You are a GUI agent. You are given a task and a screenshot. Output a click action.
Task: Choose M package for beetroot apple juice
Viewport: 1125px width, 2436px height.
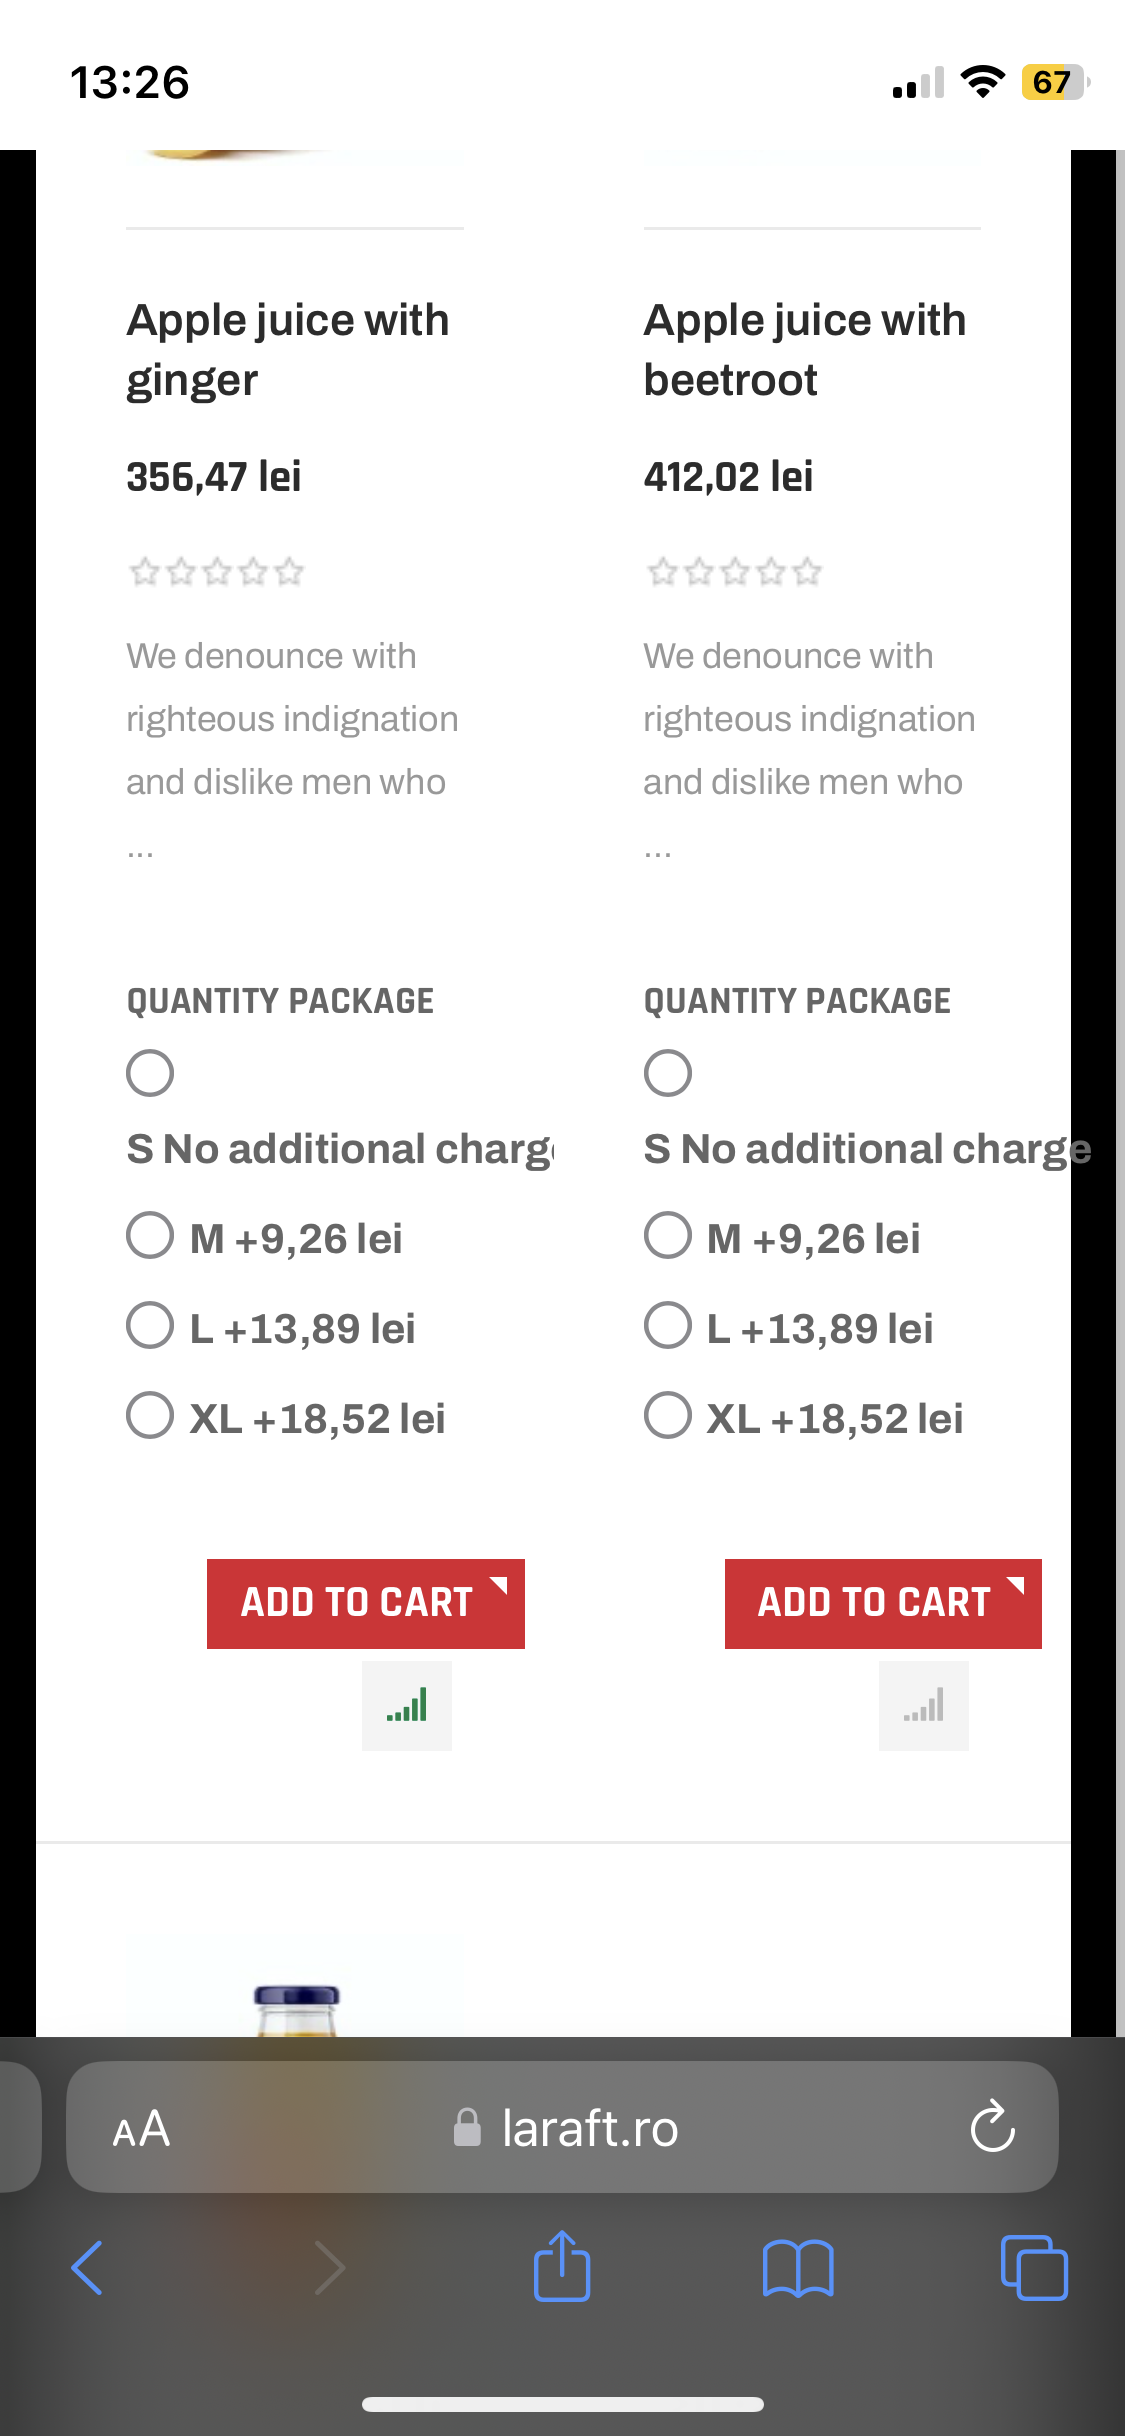(x=668, y=1235)
